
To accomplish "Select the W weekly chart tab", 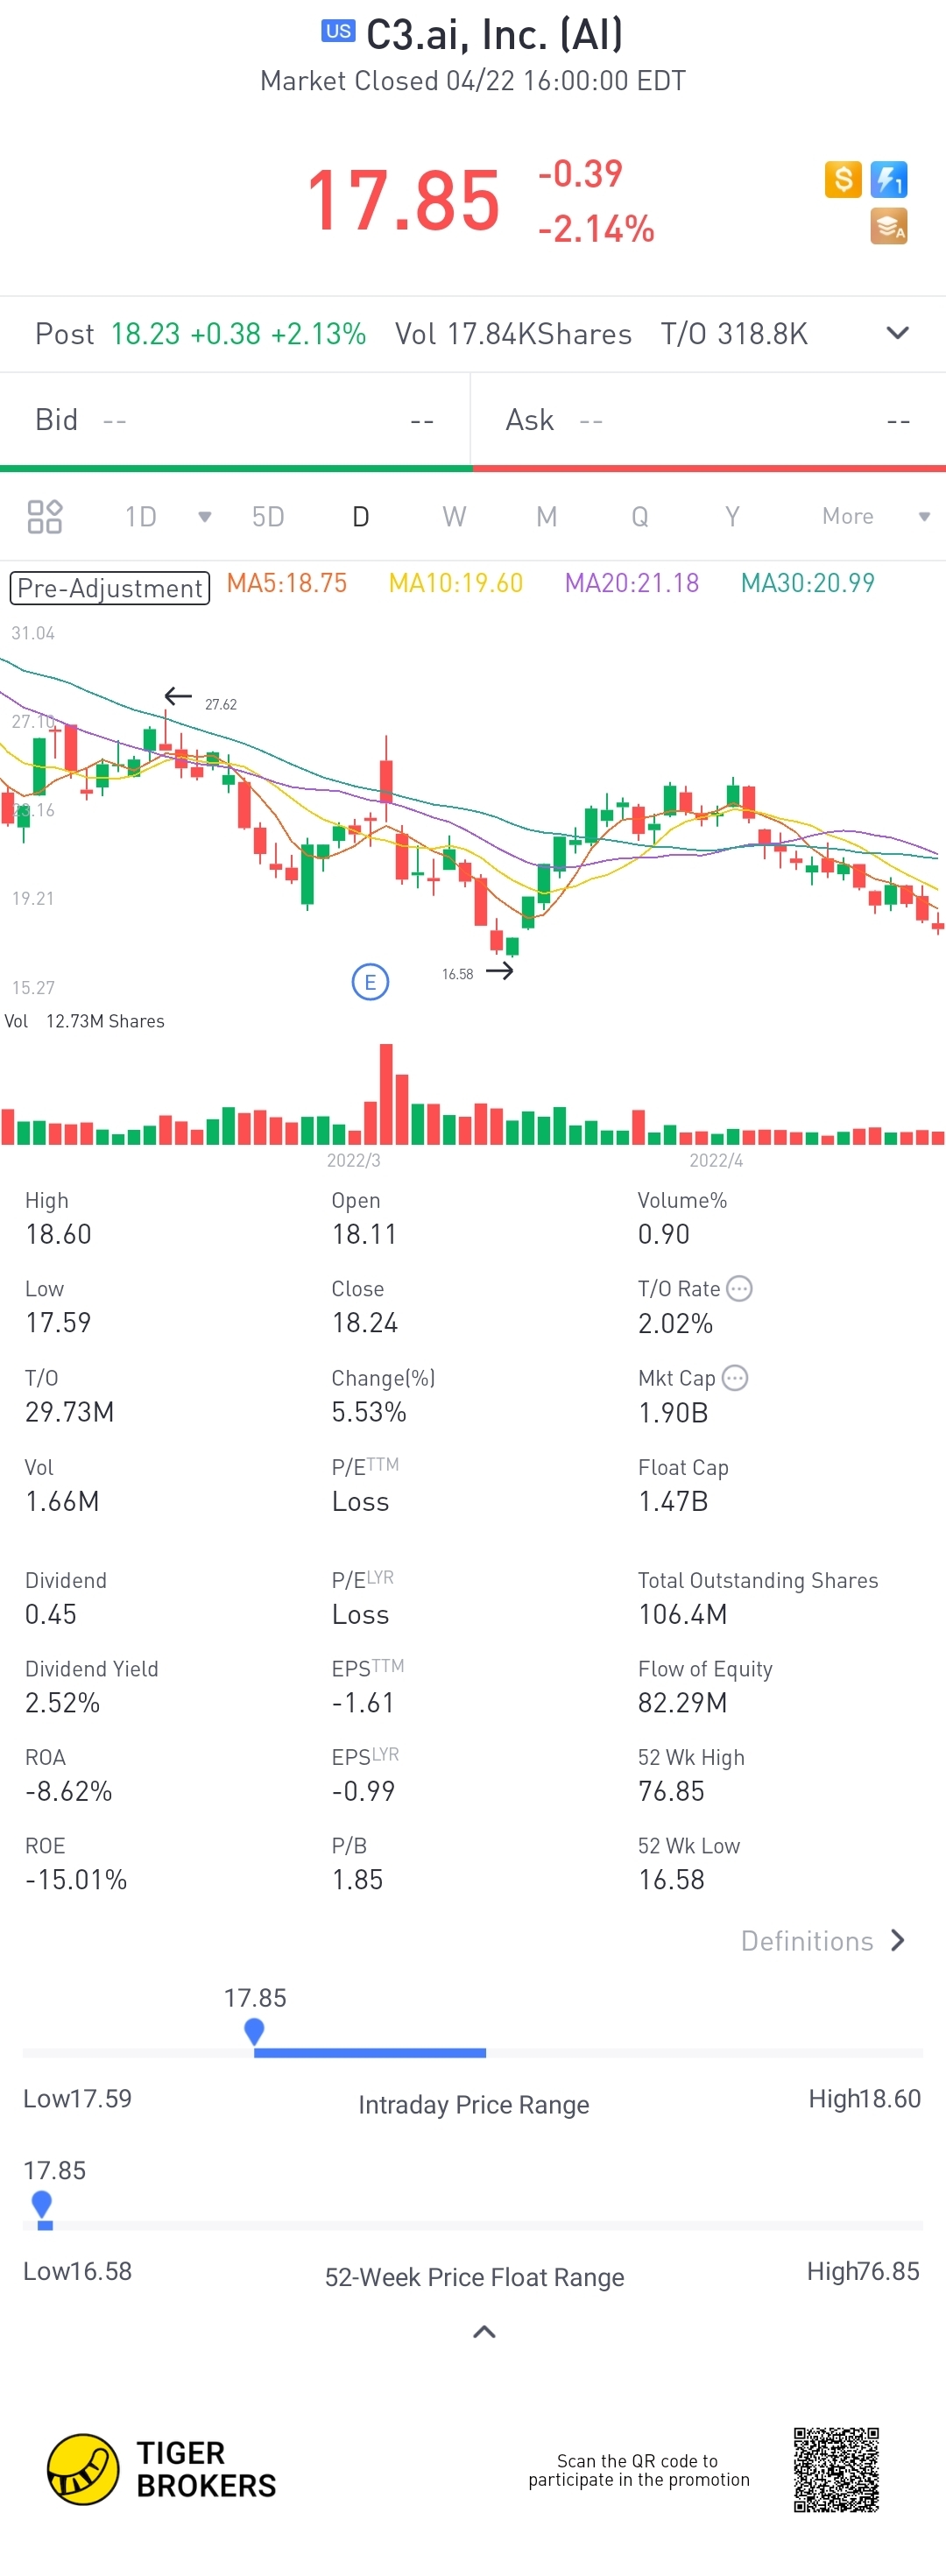I will 454,516.
